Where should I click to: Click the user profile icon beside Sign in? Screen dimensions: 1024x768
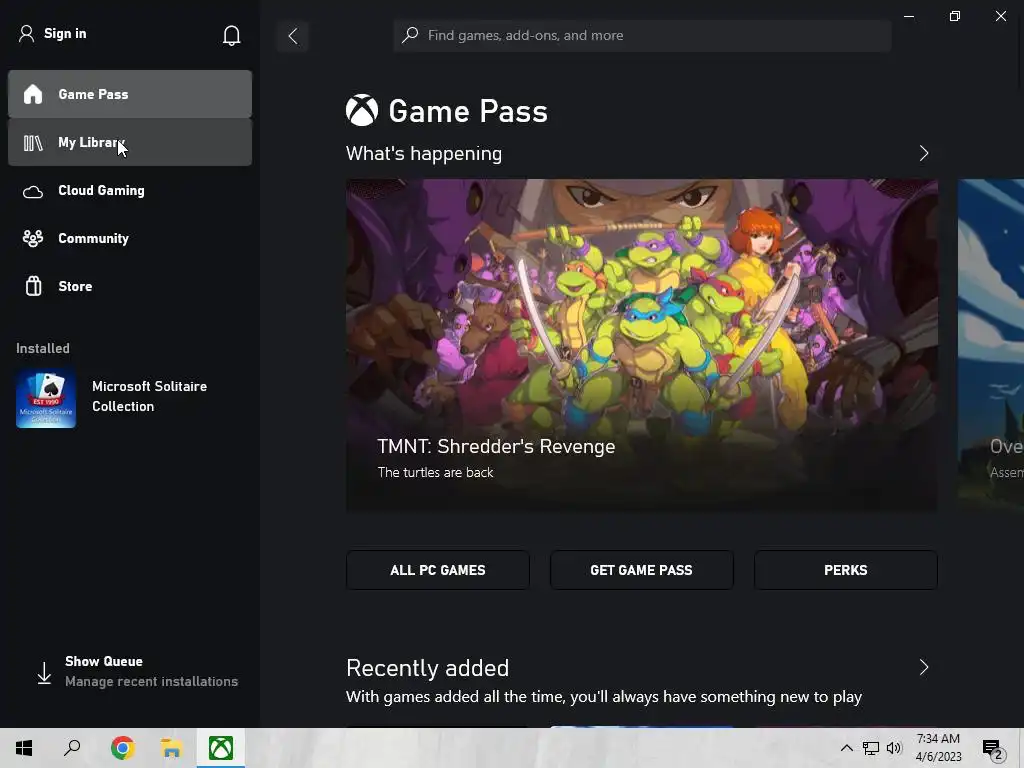click(26, 33)
